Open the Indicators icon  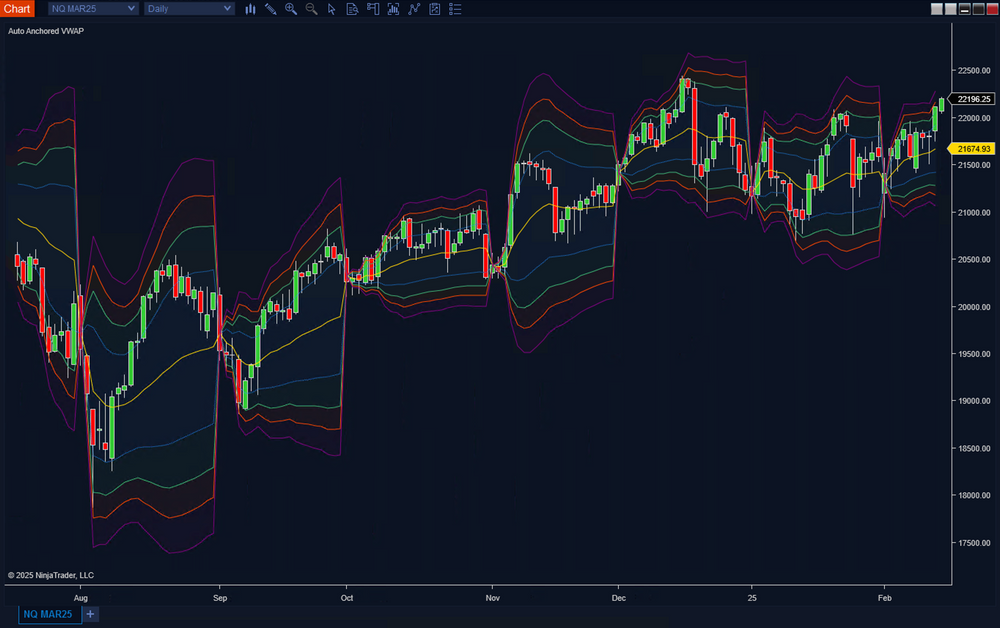point(392,9)
